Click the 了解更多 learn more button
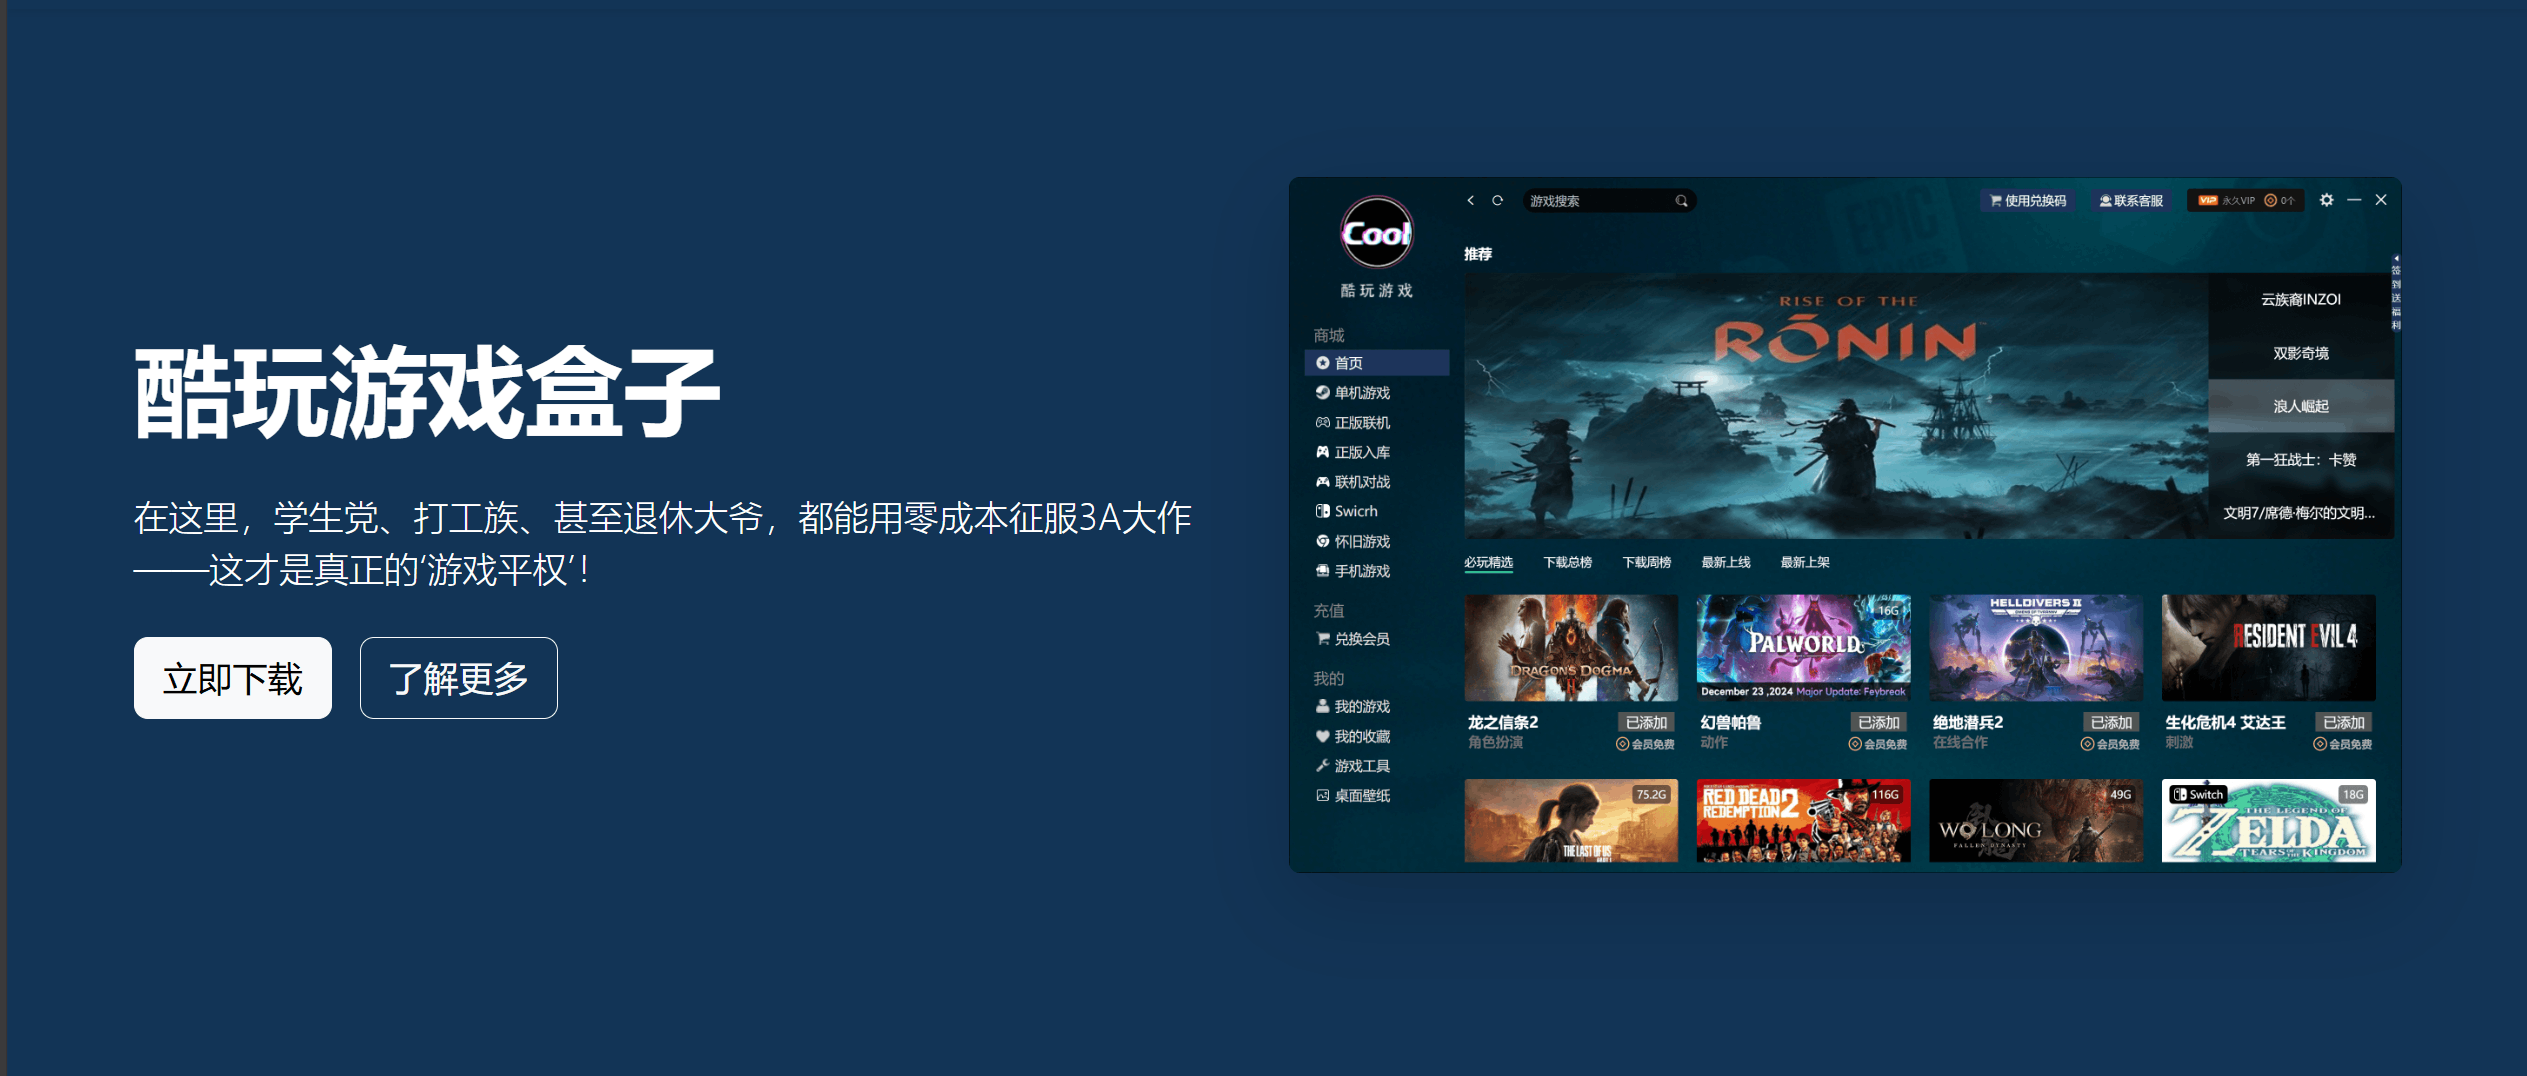 click(458, 678)
